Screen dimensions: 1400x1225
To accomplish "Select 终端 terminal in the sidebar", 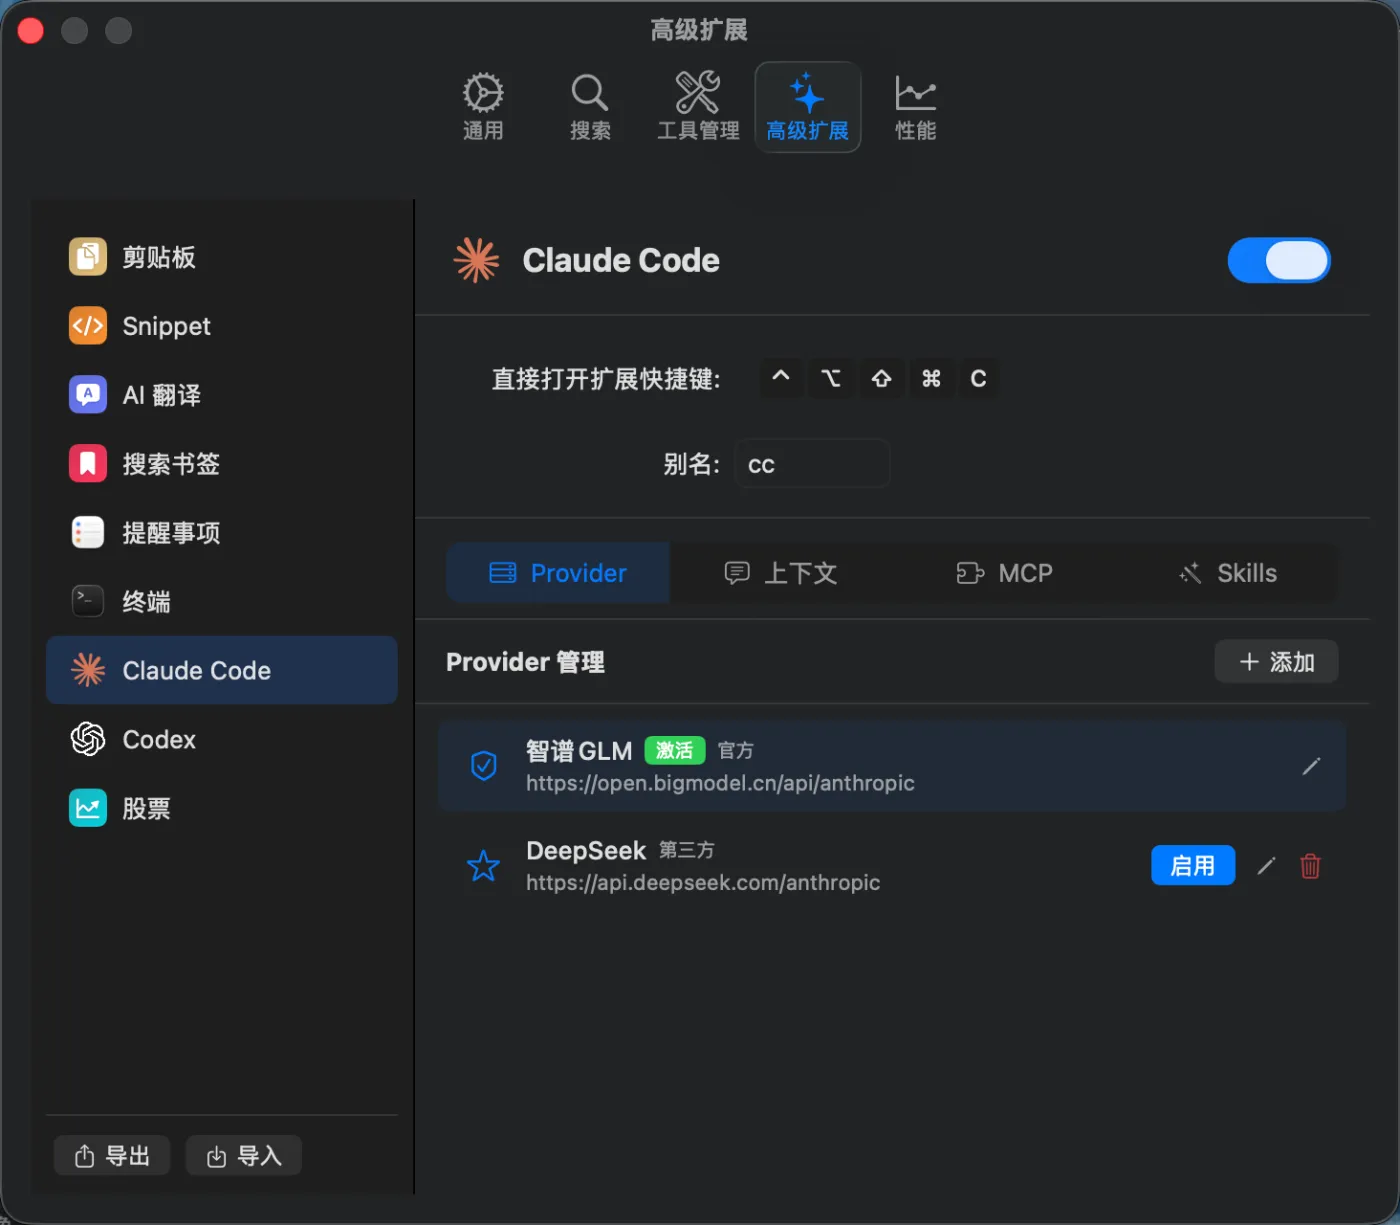I will [x=221, y=602].
